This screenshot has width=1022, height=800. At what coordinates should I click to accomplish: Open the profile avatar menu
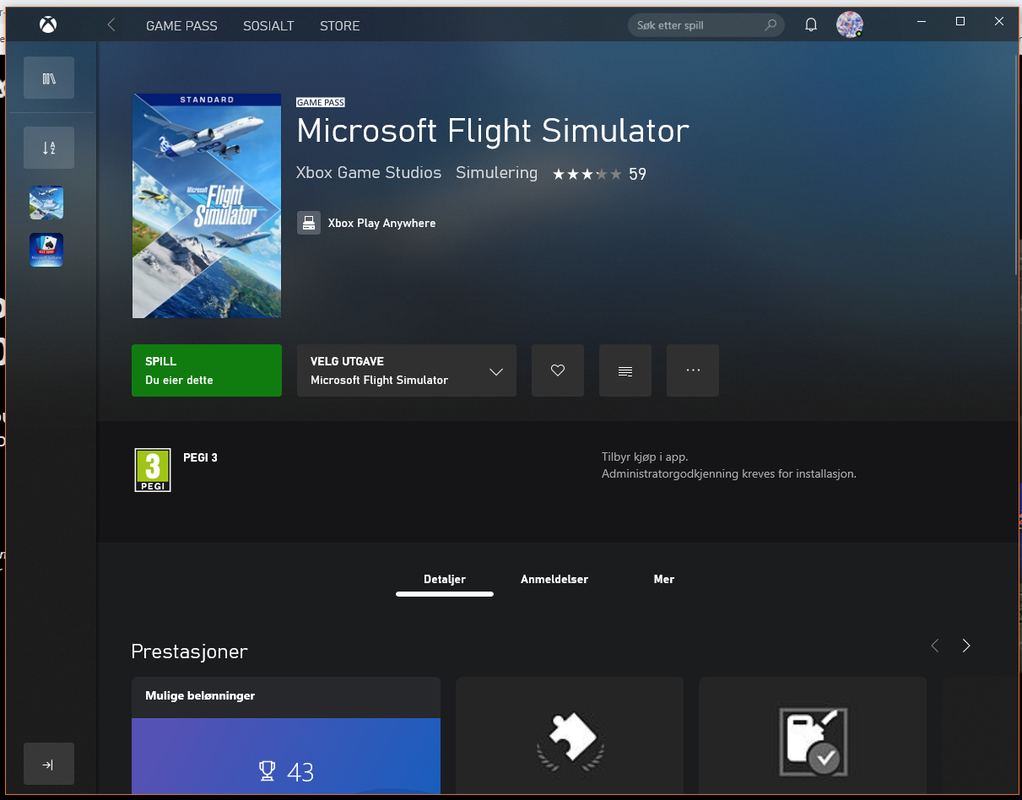tap(849, 25)
